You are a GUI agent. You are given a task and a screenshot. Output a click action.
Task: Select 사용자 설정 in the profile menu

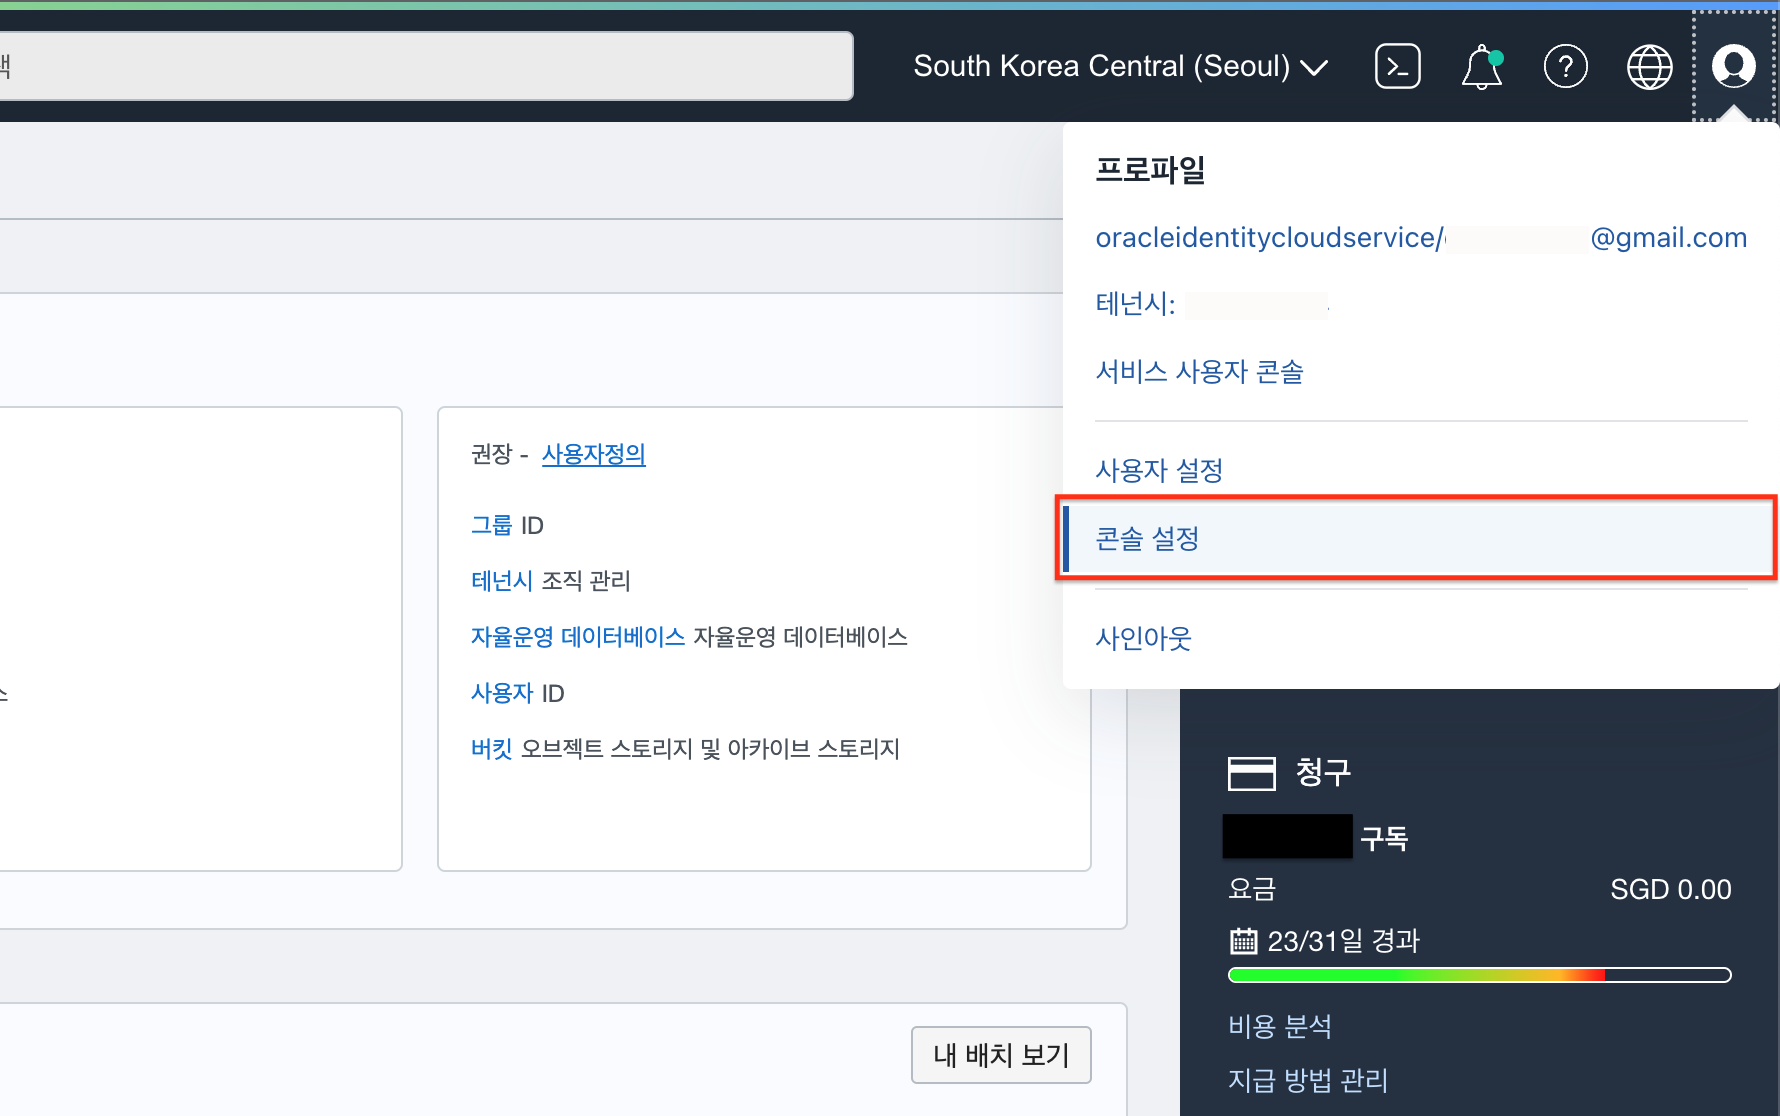tap(1159, 470)
